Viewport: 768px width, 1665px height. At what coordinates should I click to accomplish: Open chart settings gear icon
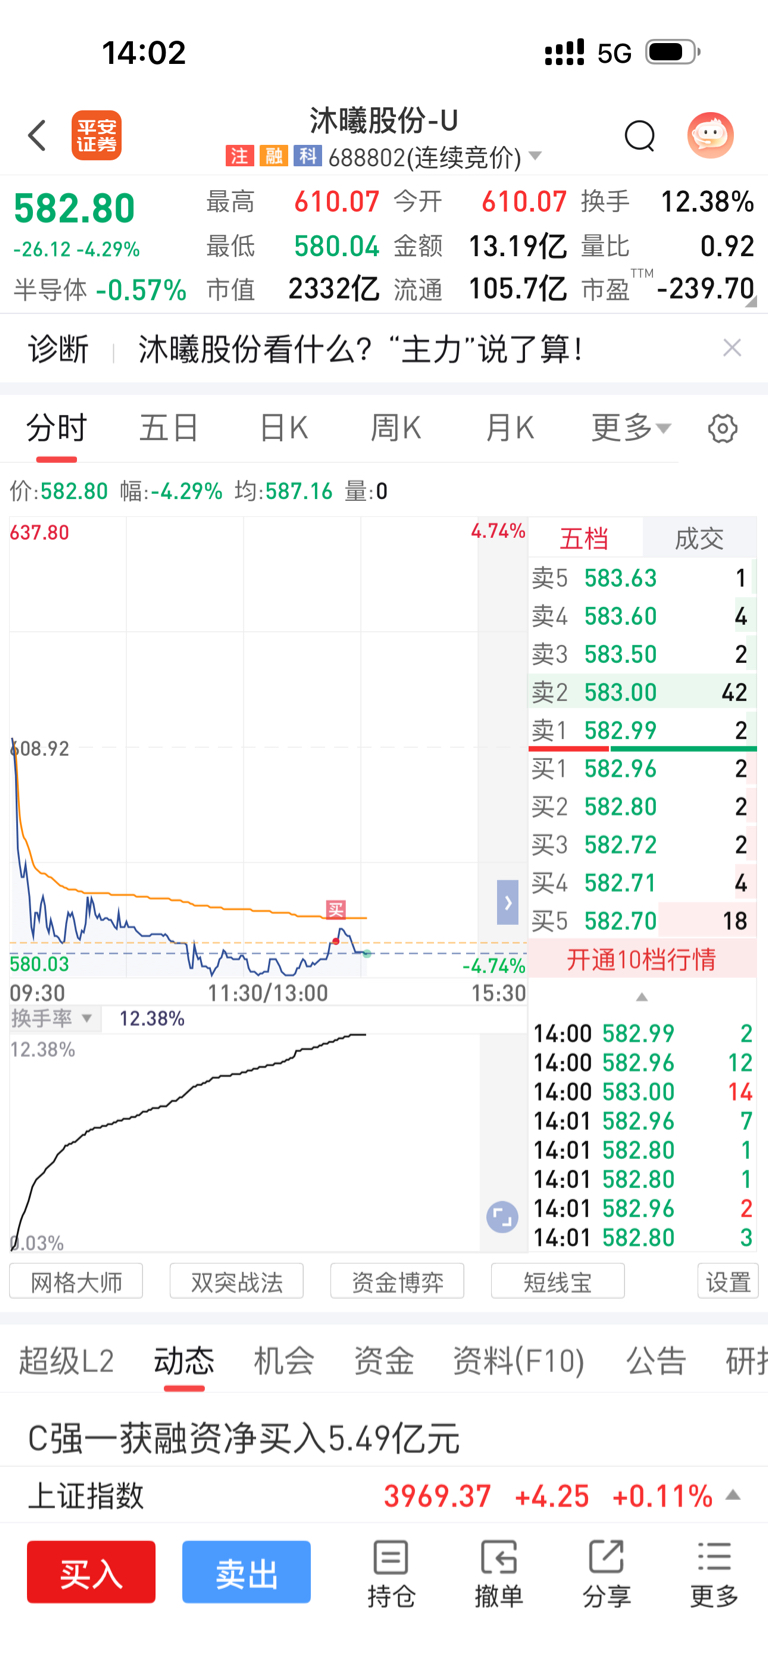coord(723,429)
